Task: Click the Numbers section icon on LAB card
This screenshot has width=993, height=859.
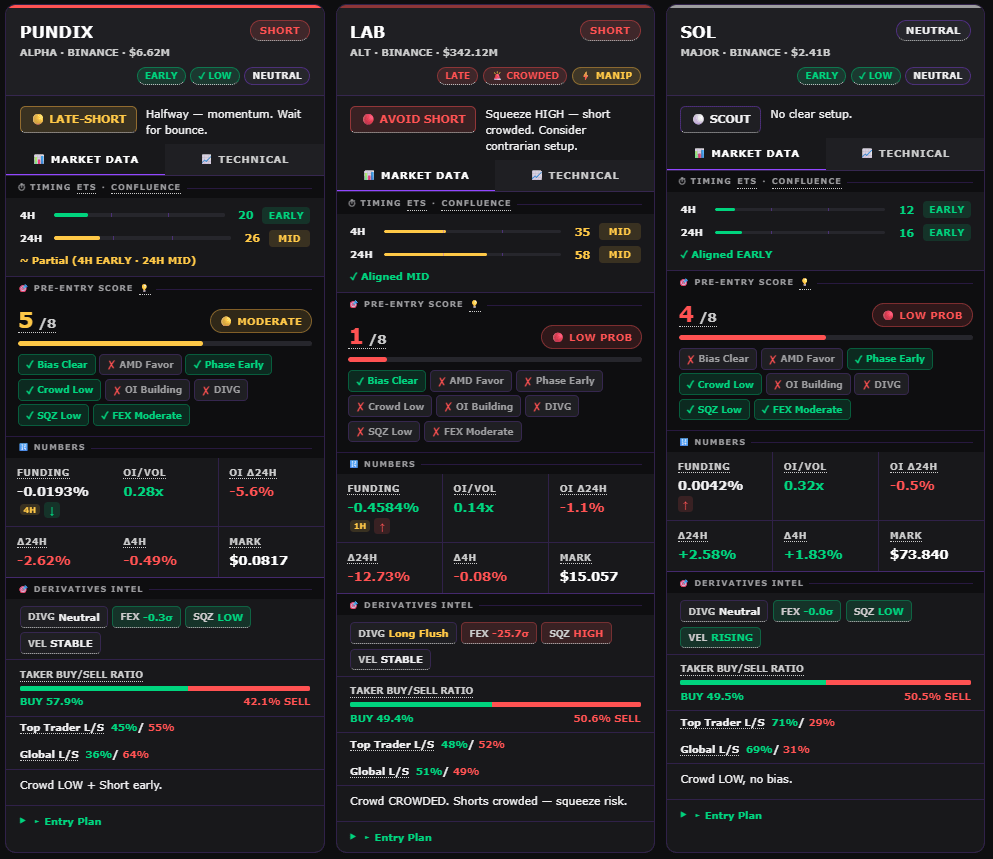Action: pyautogui.click(x=354, y=464)
